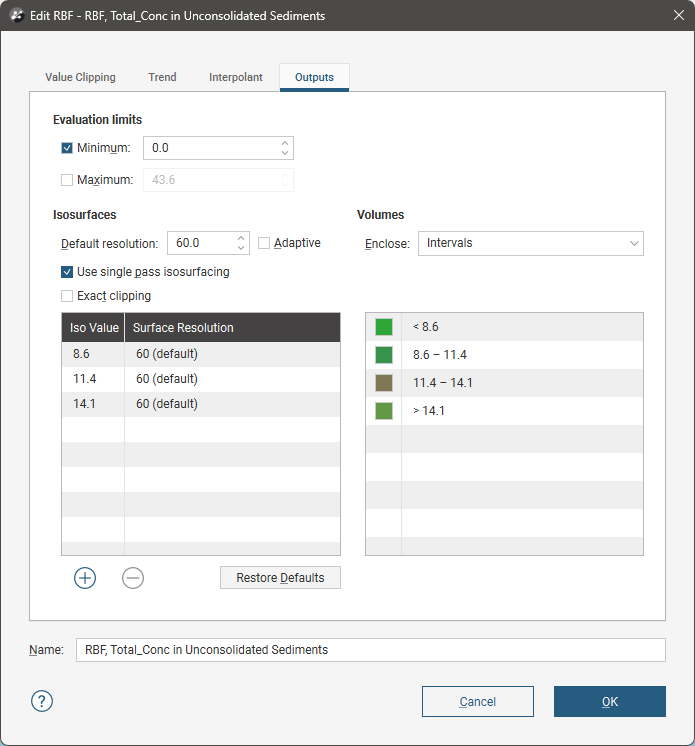Screen dimensions: 695x746
Task: Click the add iso value plus icon
Action: 85,578
